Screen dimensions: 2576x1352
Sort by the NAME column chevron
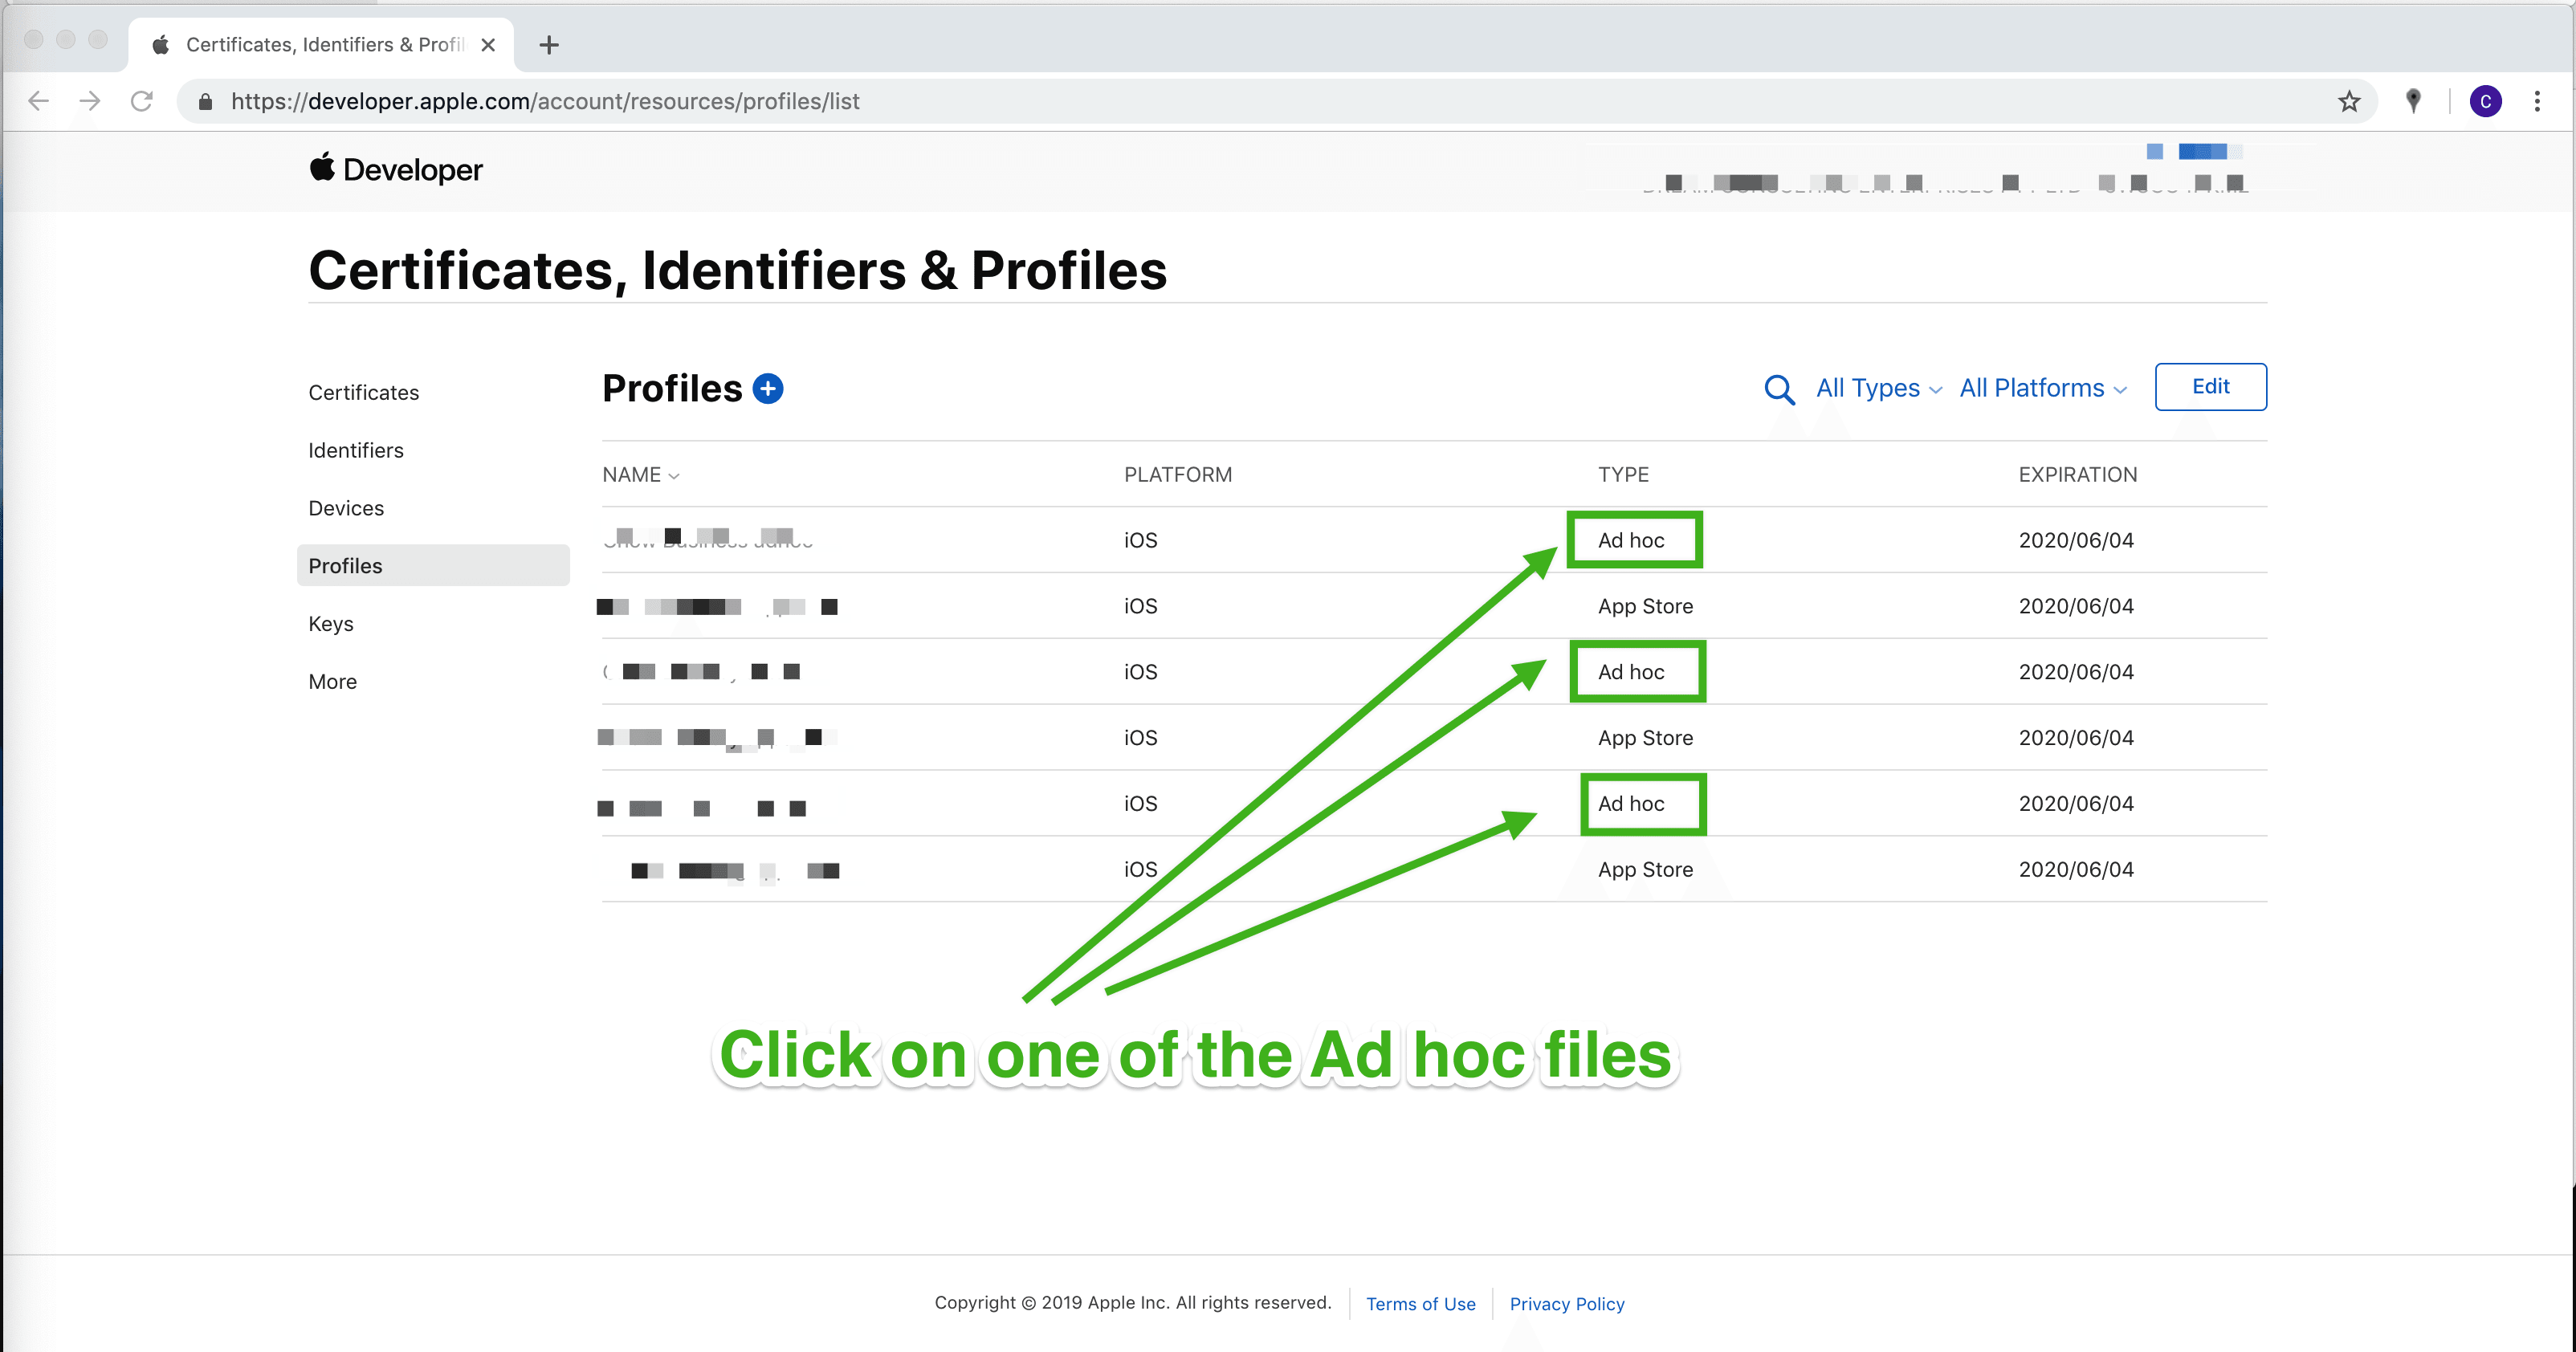coord(673,476)
